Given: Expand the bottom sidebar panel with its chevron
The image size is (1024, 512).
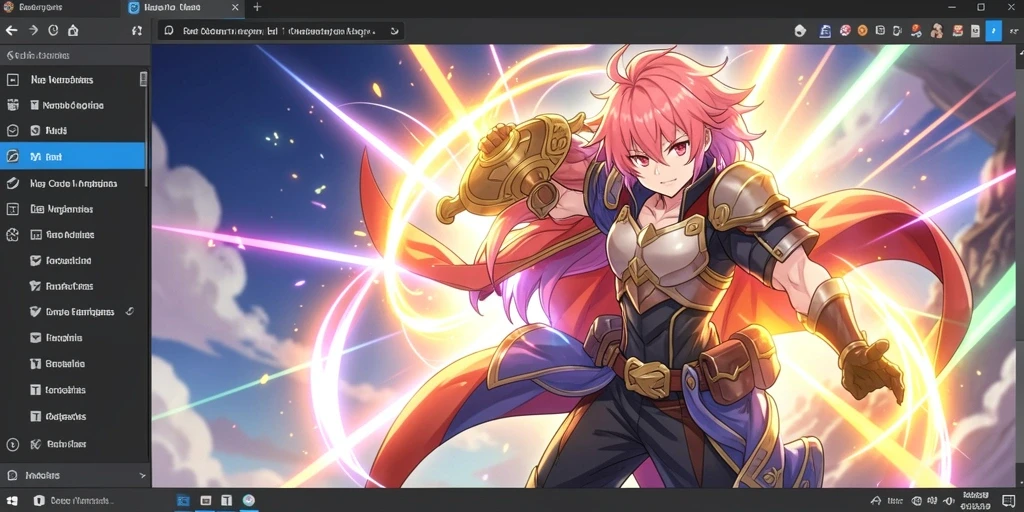Looking at the screenshot, I should [142, 476].
